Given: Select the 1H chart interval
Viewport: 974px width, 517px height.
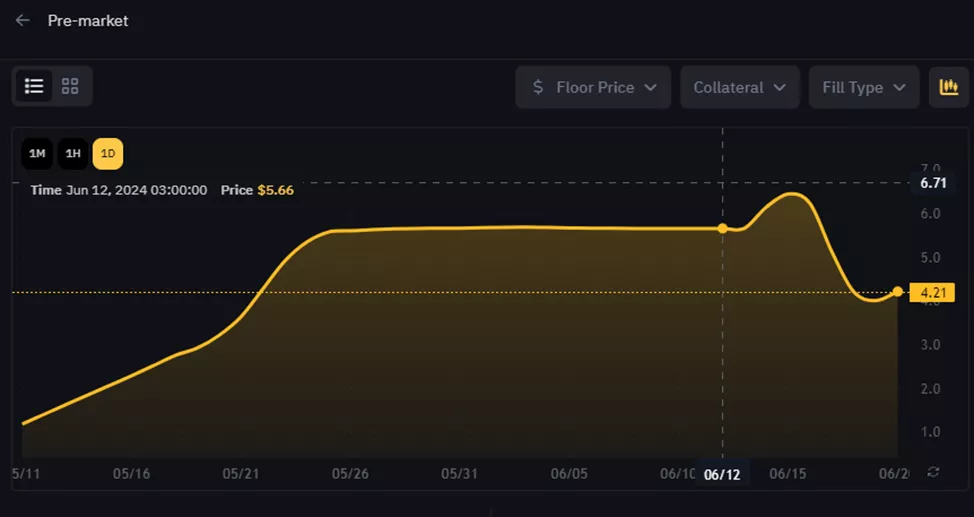Looking at the screenshot, I should coord(73,154).
